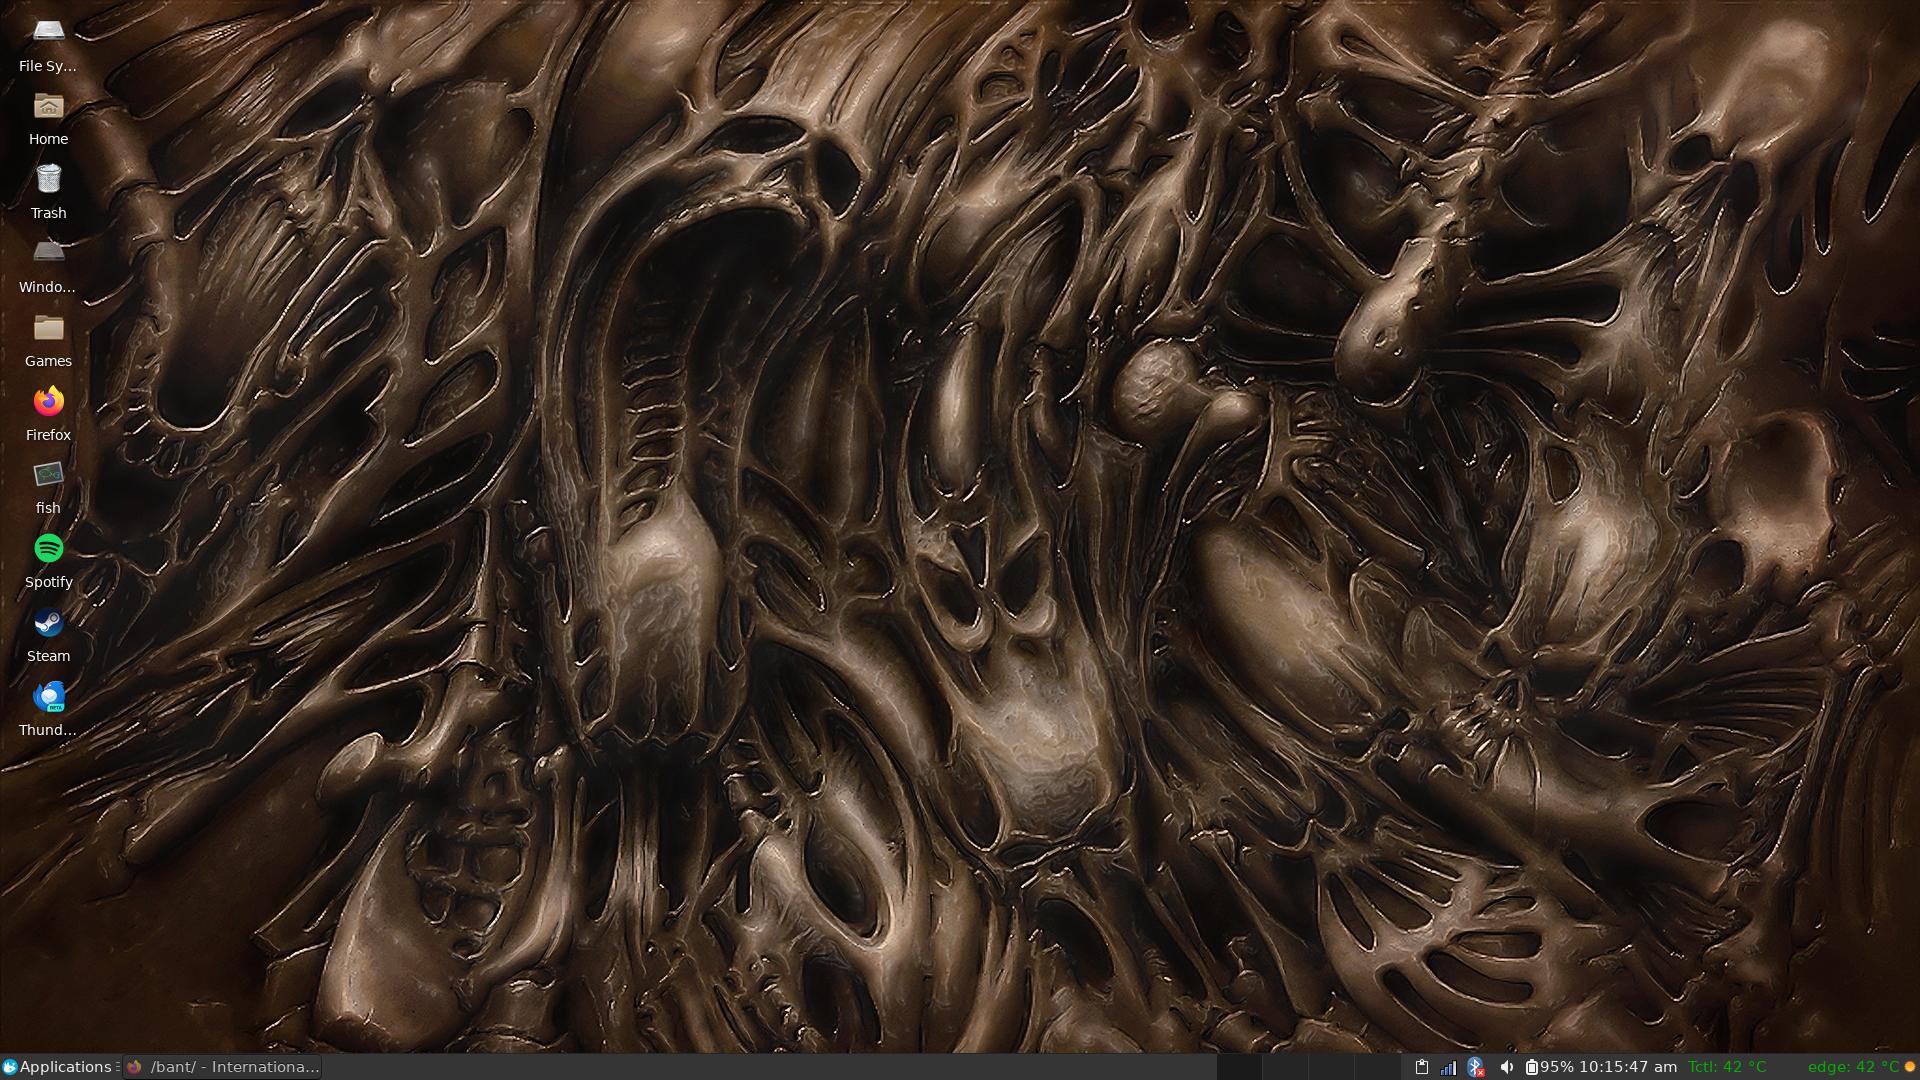Click the orange notification dot in panel

click(x=1909, y=1067)
